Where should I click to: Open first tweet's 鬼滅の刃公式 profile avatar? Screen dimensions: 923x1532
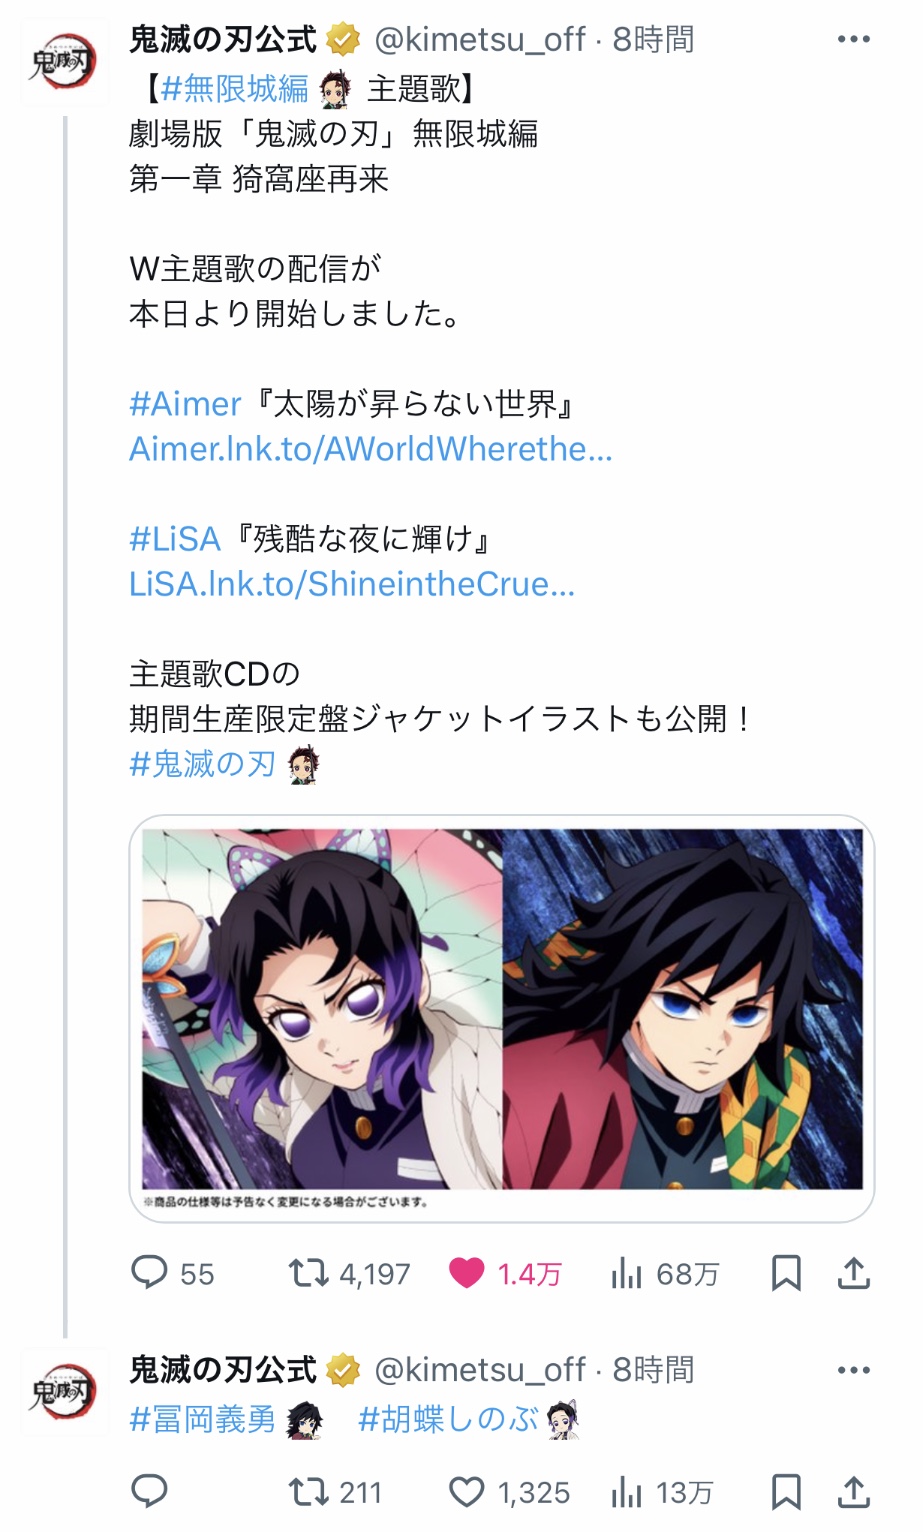63,61
